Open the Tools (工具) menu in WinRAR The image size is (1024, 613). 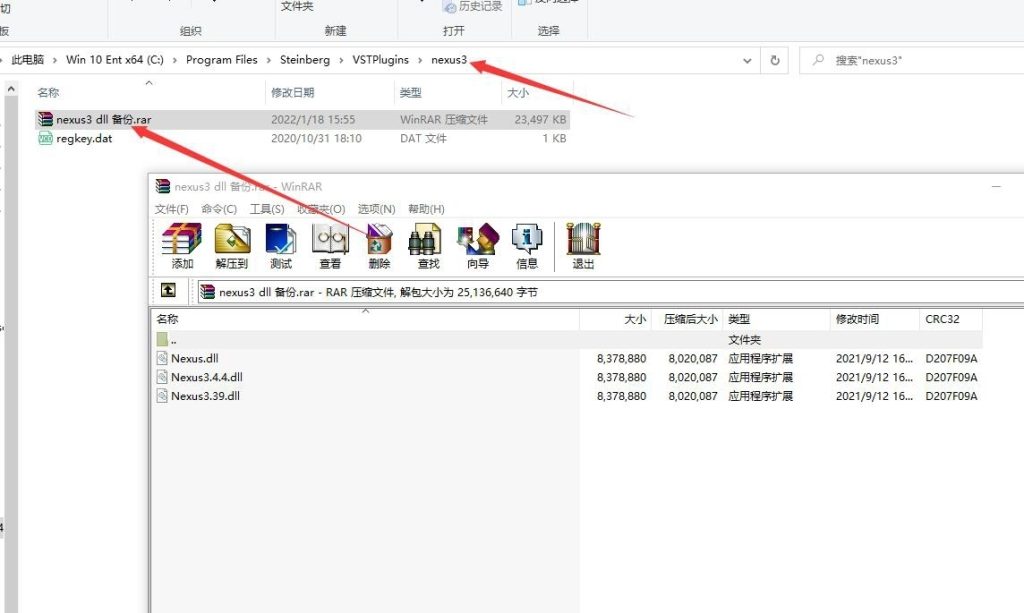pos(267,209)
